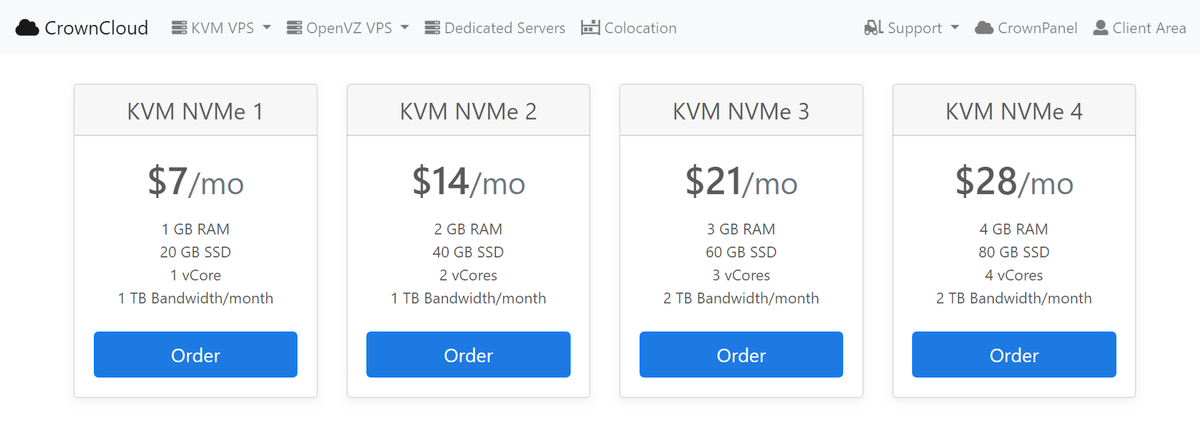Click the 3 GB RAM text
The image size is (1200, 435).
(x=741, y=229)
